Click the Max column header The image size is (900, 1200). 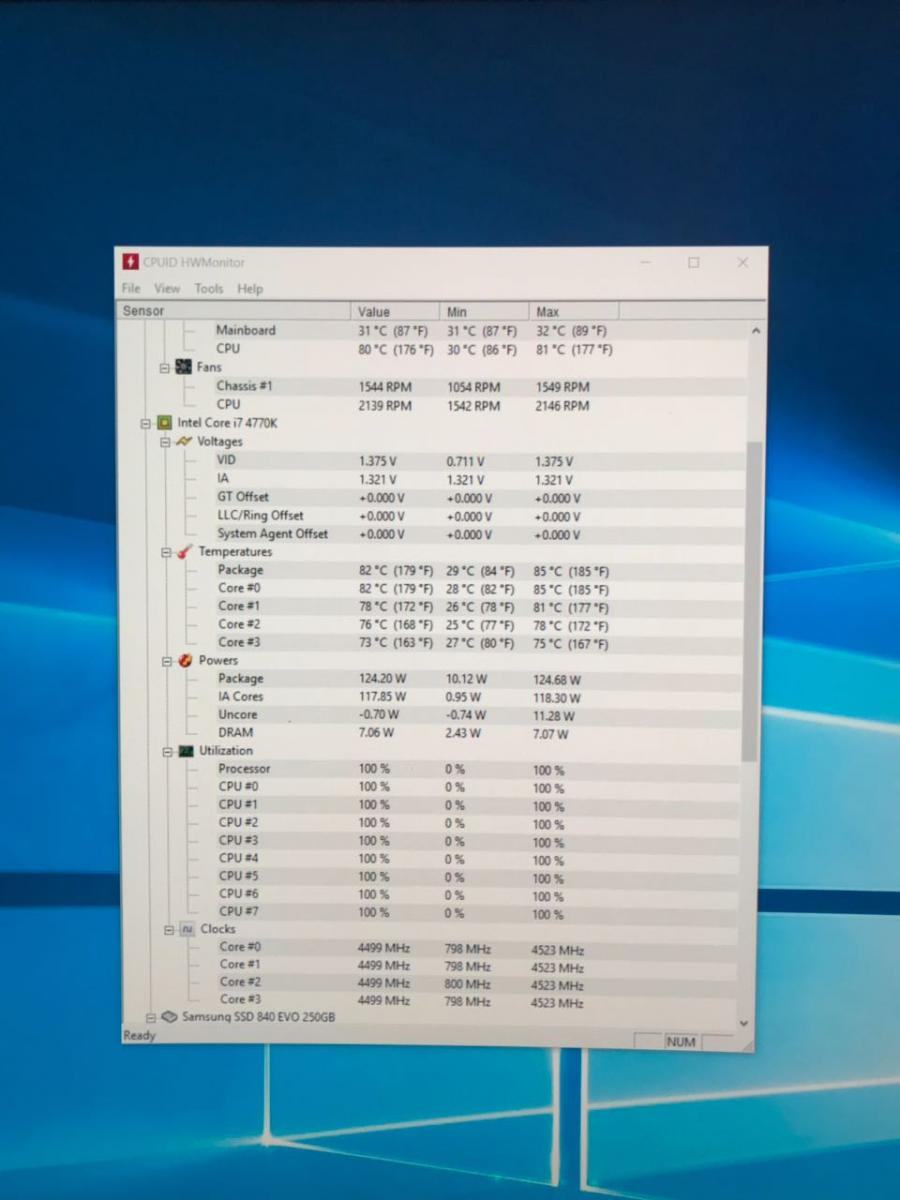(x=574, y=312)
